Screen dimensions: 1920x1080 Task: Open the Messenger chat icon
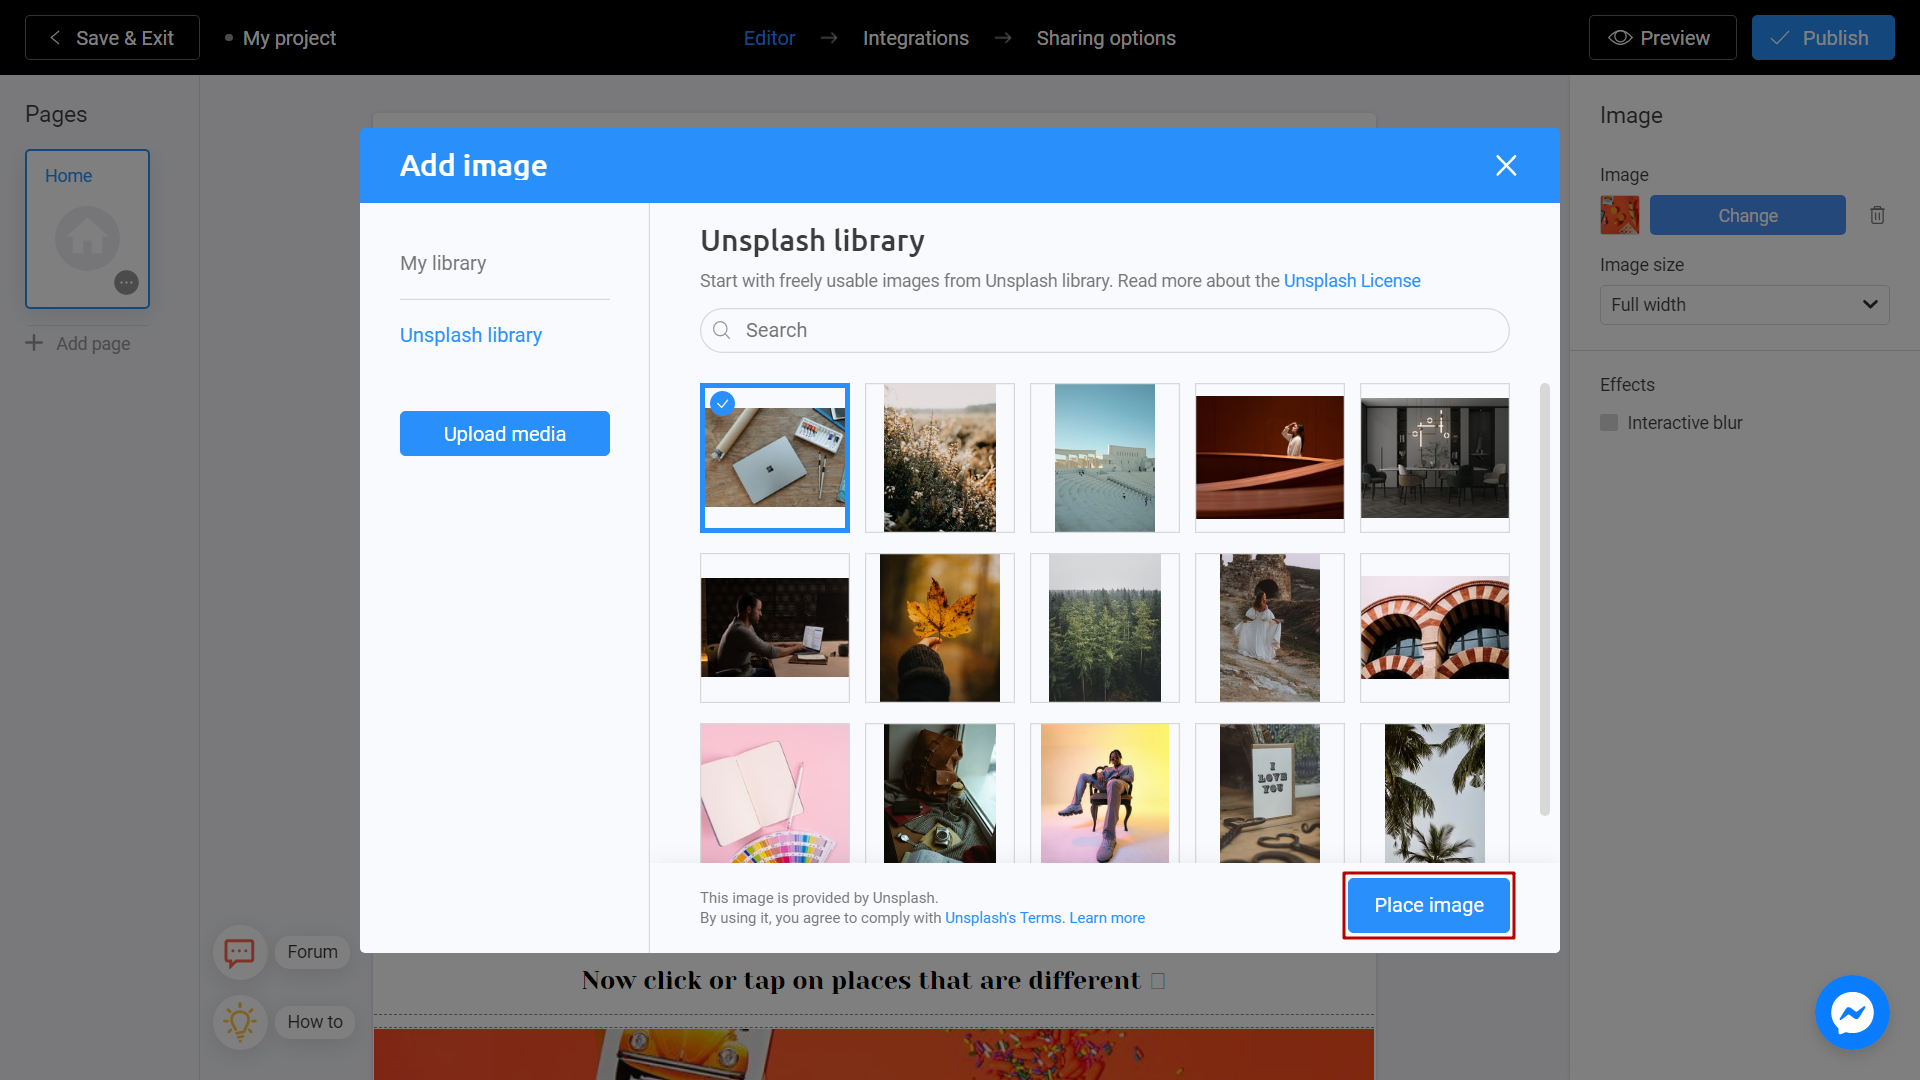pos(1852,1012)
